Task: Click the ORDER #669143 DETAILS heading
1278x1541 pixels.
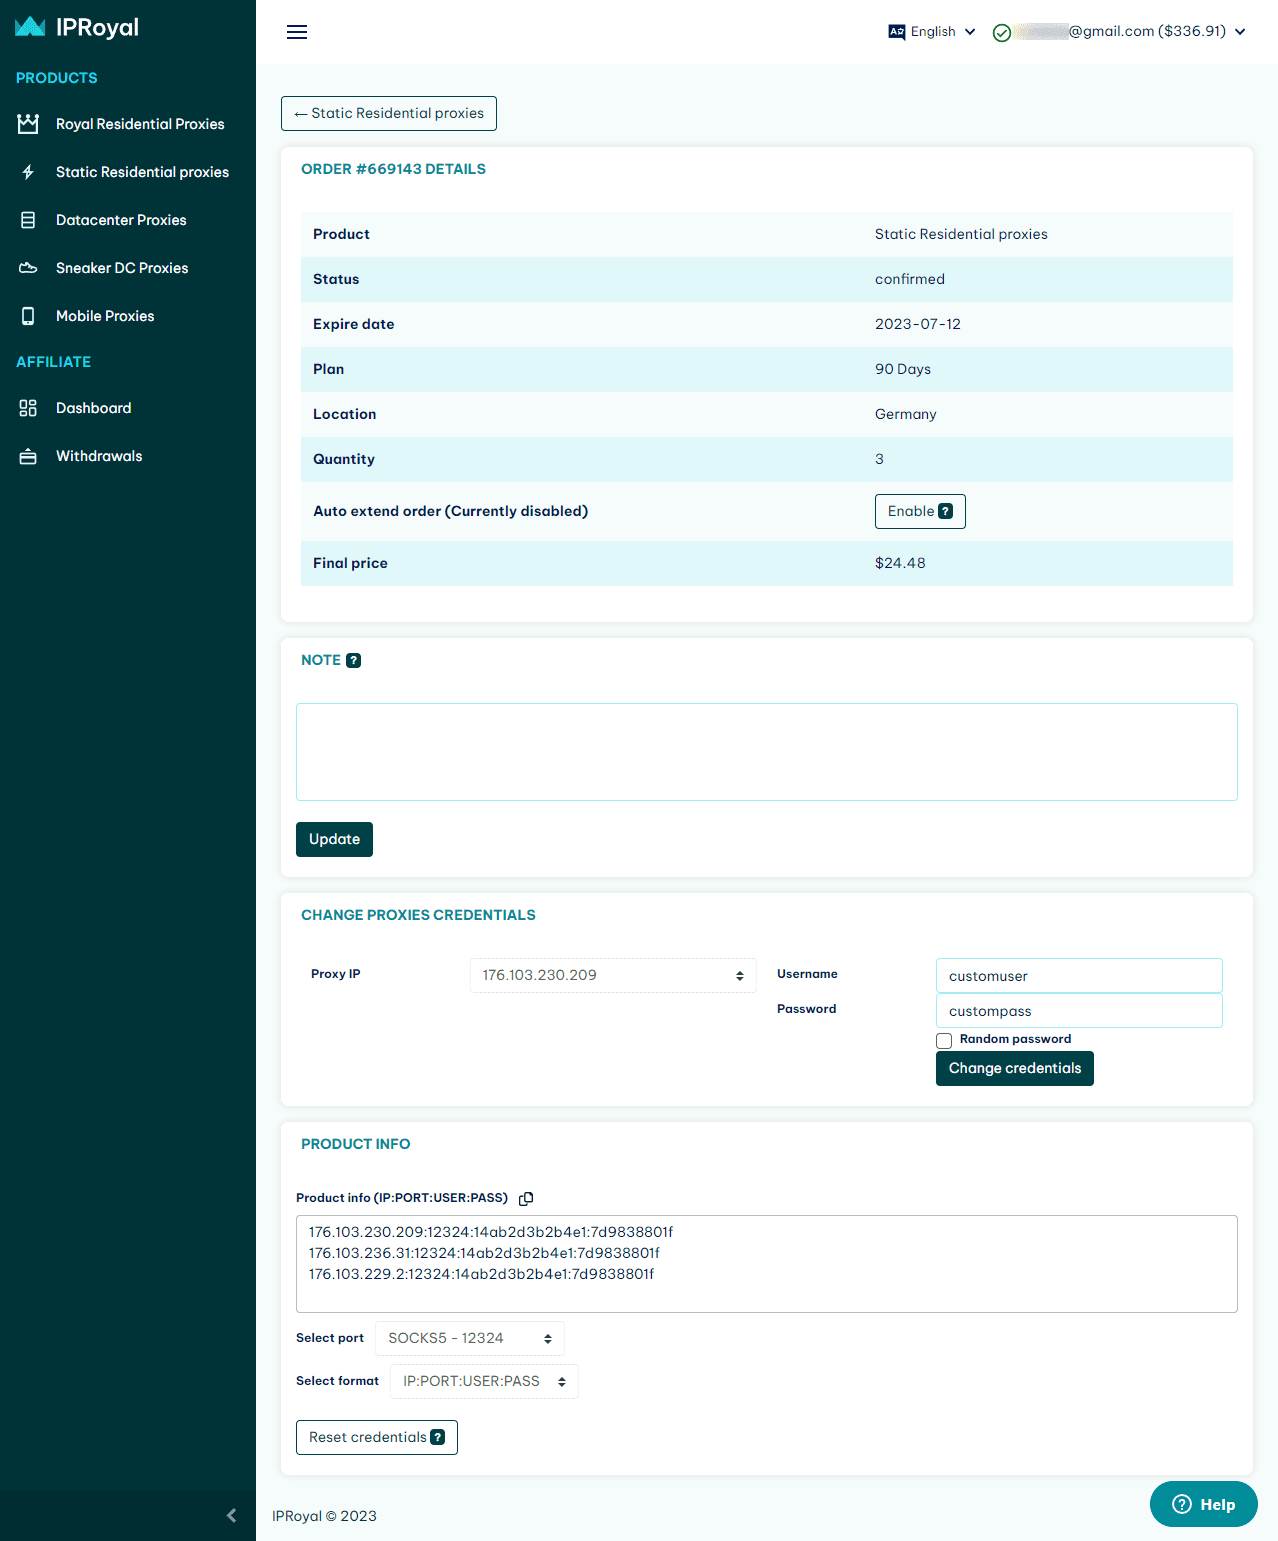Action: 393,169
